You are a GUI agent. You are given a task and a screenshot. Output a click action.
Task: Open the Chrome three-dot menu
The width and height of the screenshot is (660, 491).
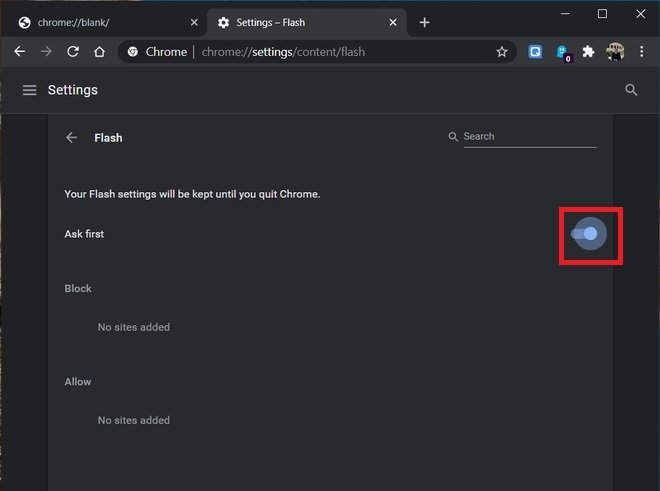pos(641,52)
